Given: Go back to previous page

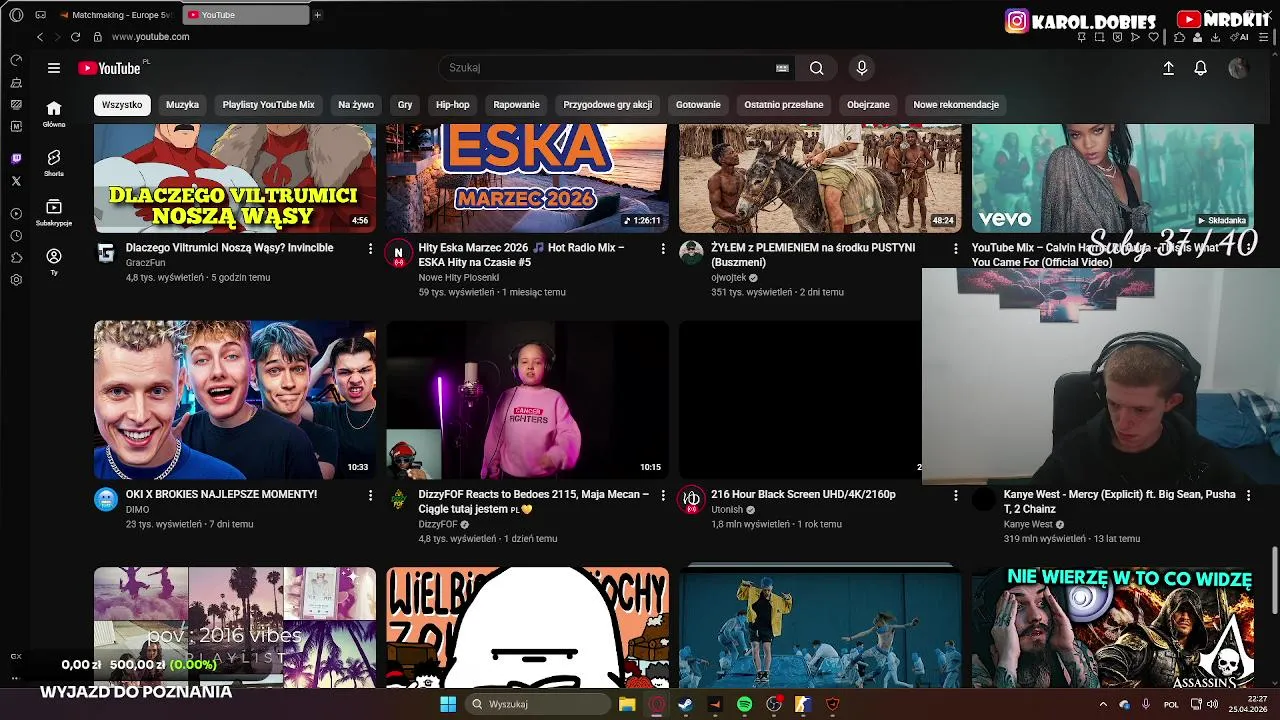Looking at the screenshot, I should click(x=40, y=37).
